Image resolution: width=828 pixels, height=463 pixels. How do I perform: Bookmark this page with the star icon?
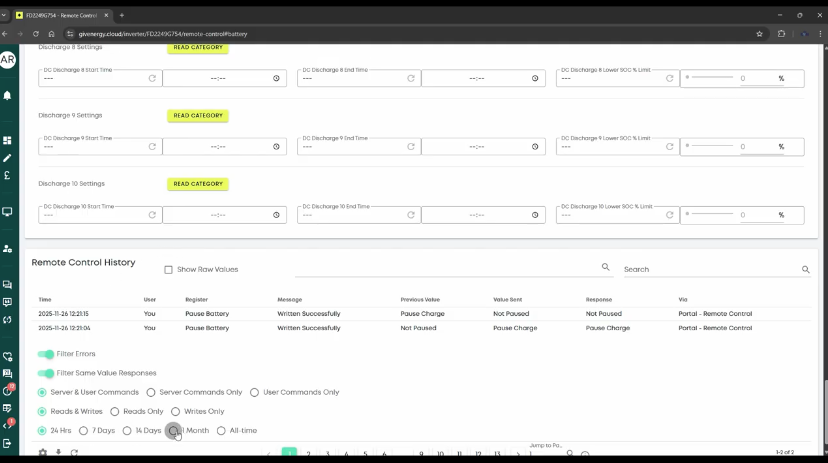[x=760, y=34]
